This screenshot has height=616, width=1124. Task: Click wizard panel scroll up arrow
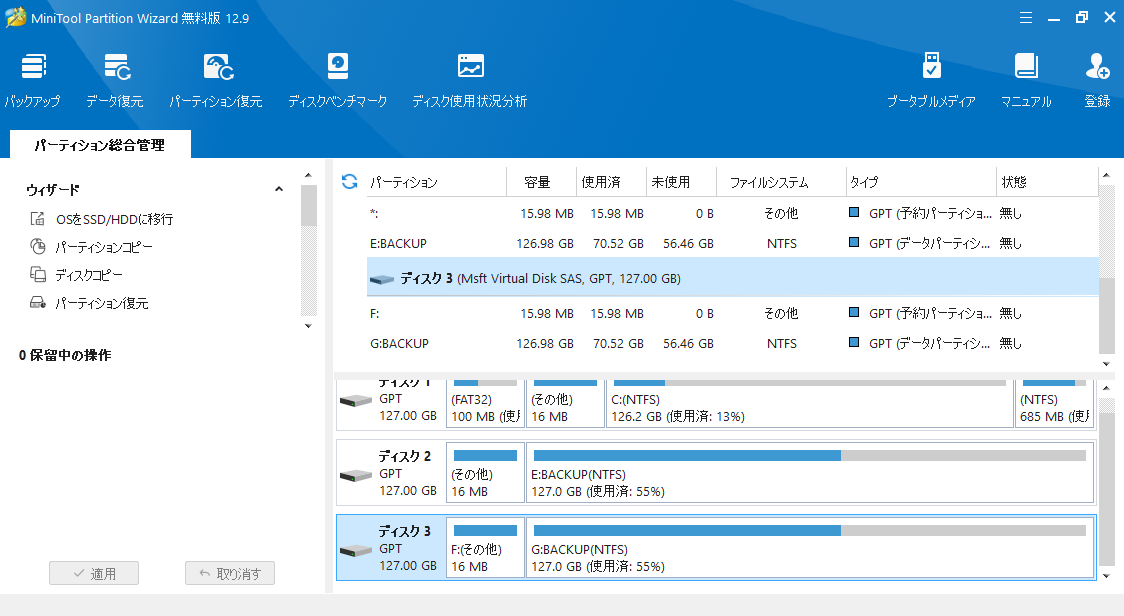(x=308, y=175)
